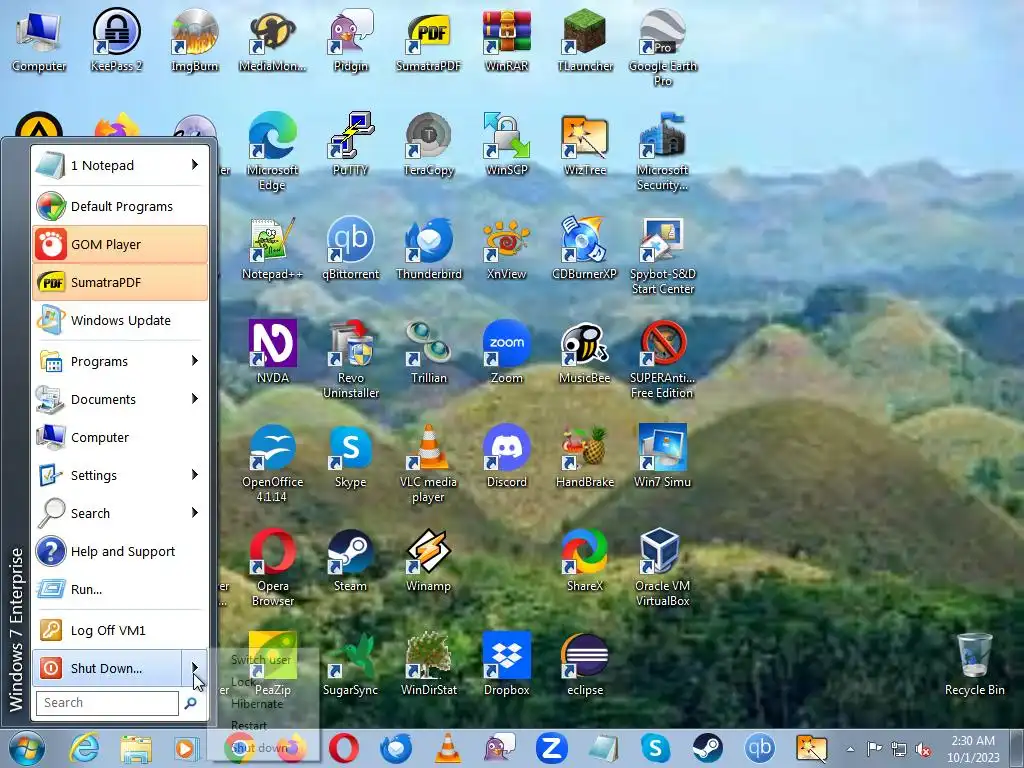The width and height of the screenshot is (1024, 768).
Task: Open the XnView desktop icon
Action: coord(507,248)
